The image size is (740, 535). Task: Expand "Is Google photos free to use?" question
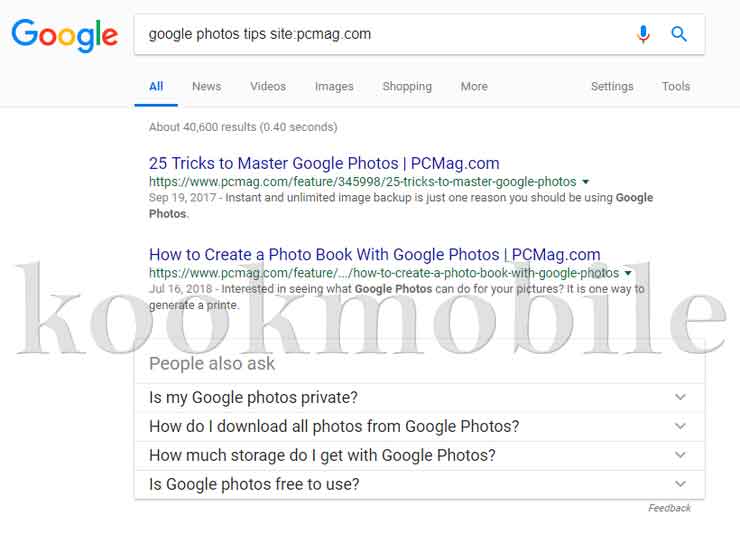coord(420,484)
